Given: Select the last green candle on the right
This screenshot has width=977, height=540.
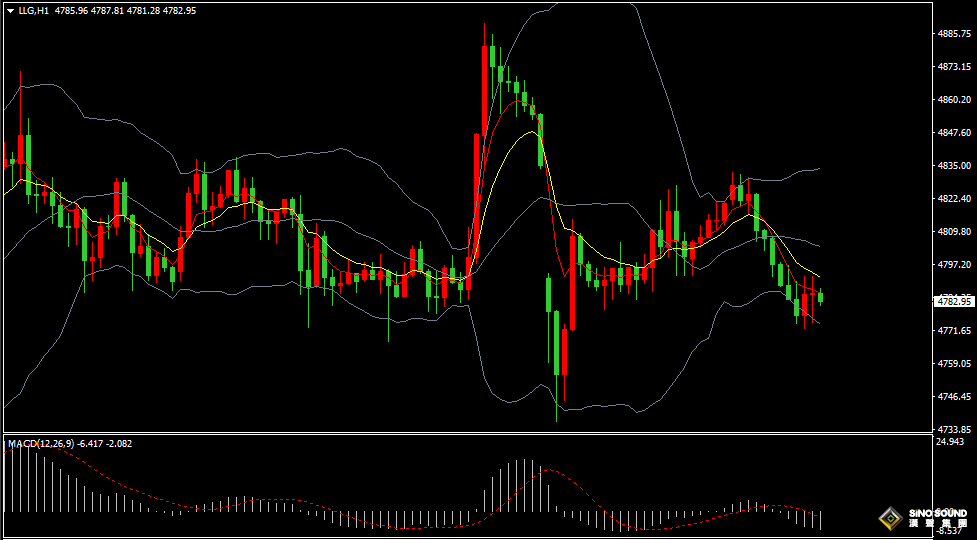Looking at the screenshot, I should click(821, 296).
